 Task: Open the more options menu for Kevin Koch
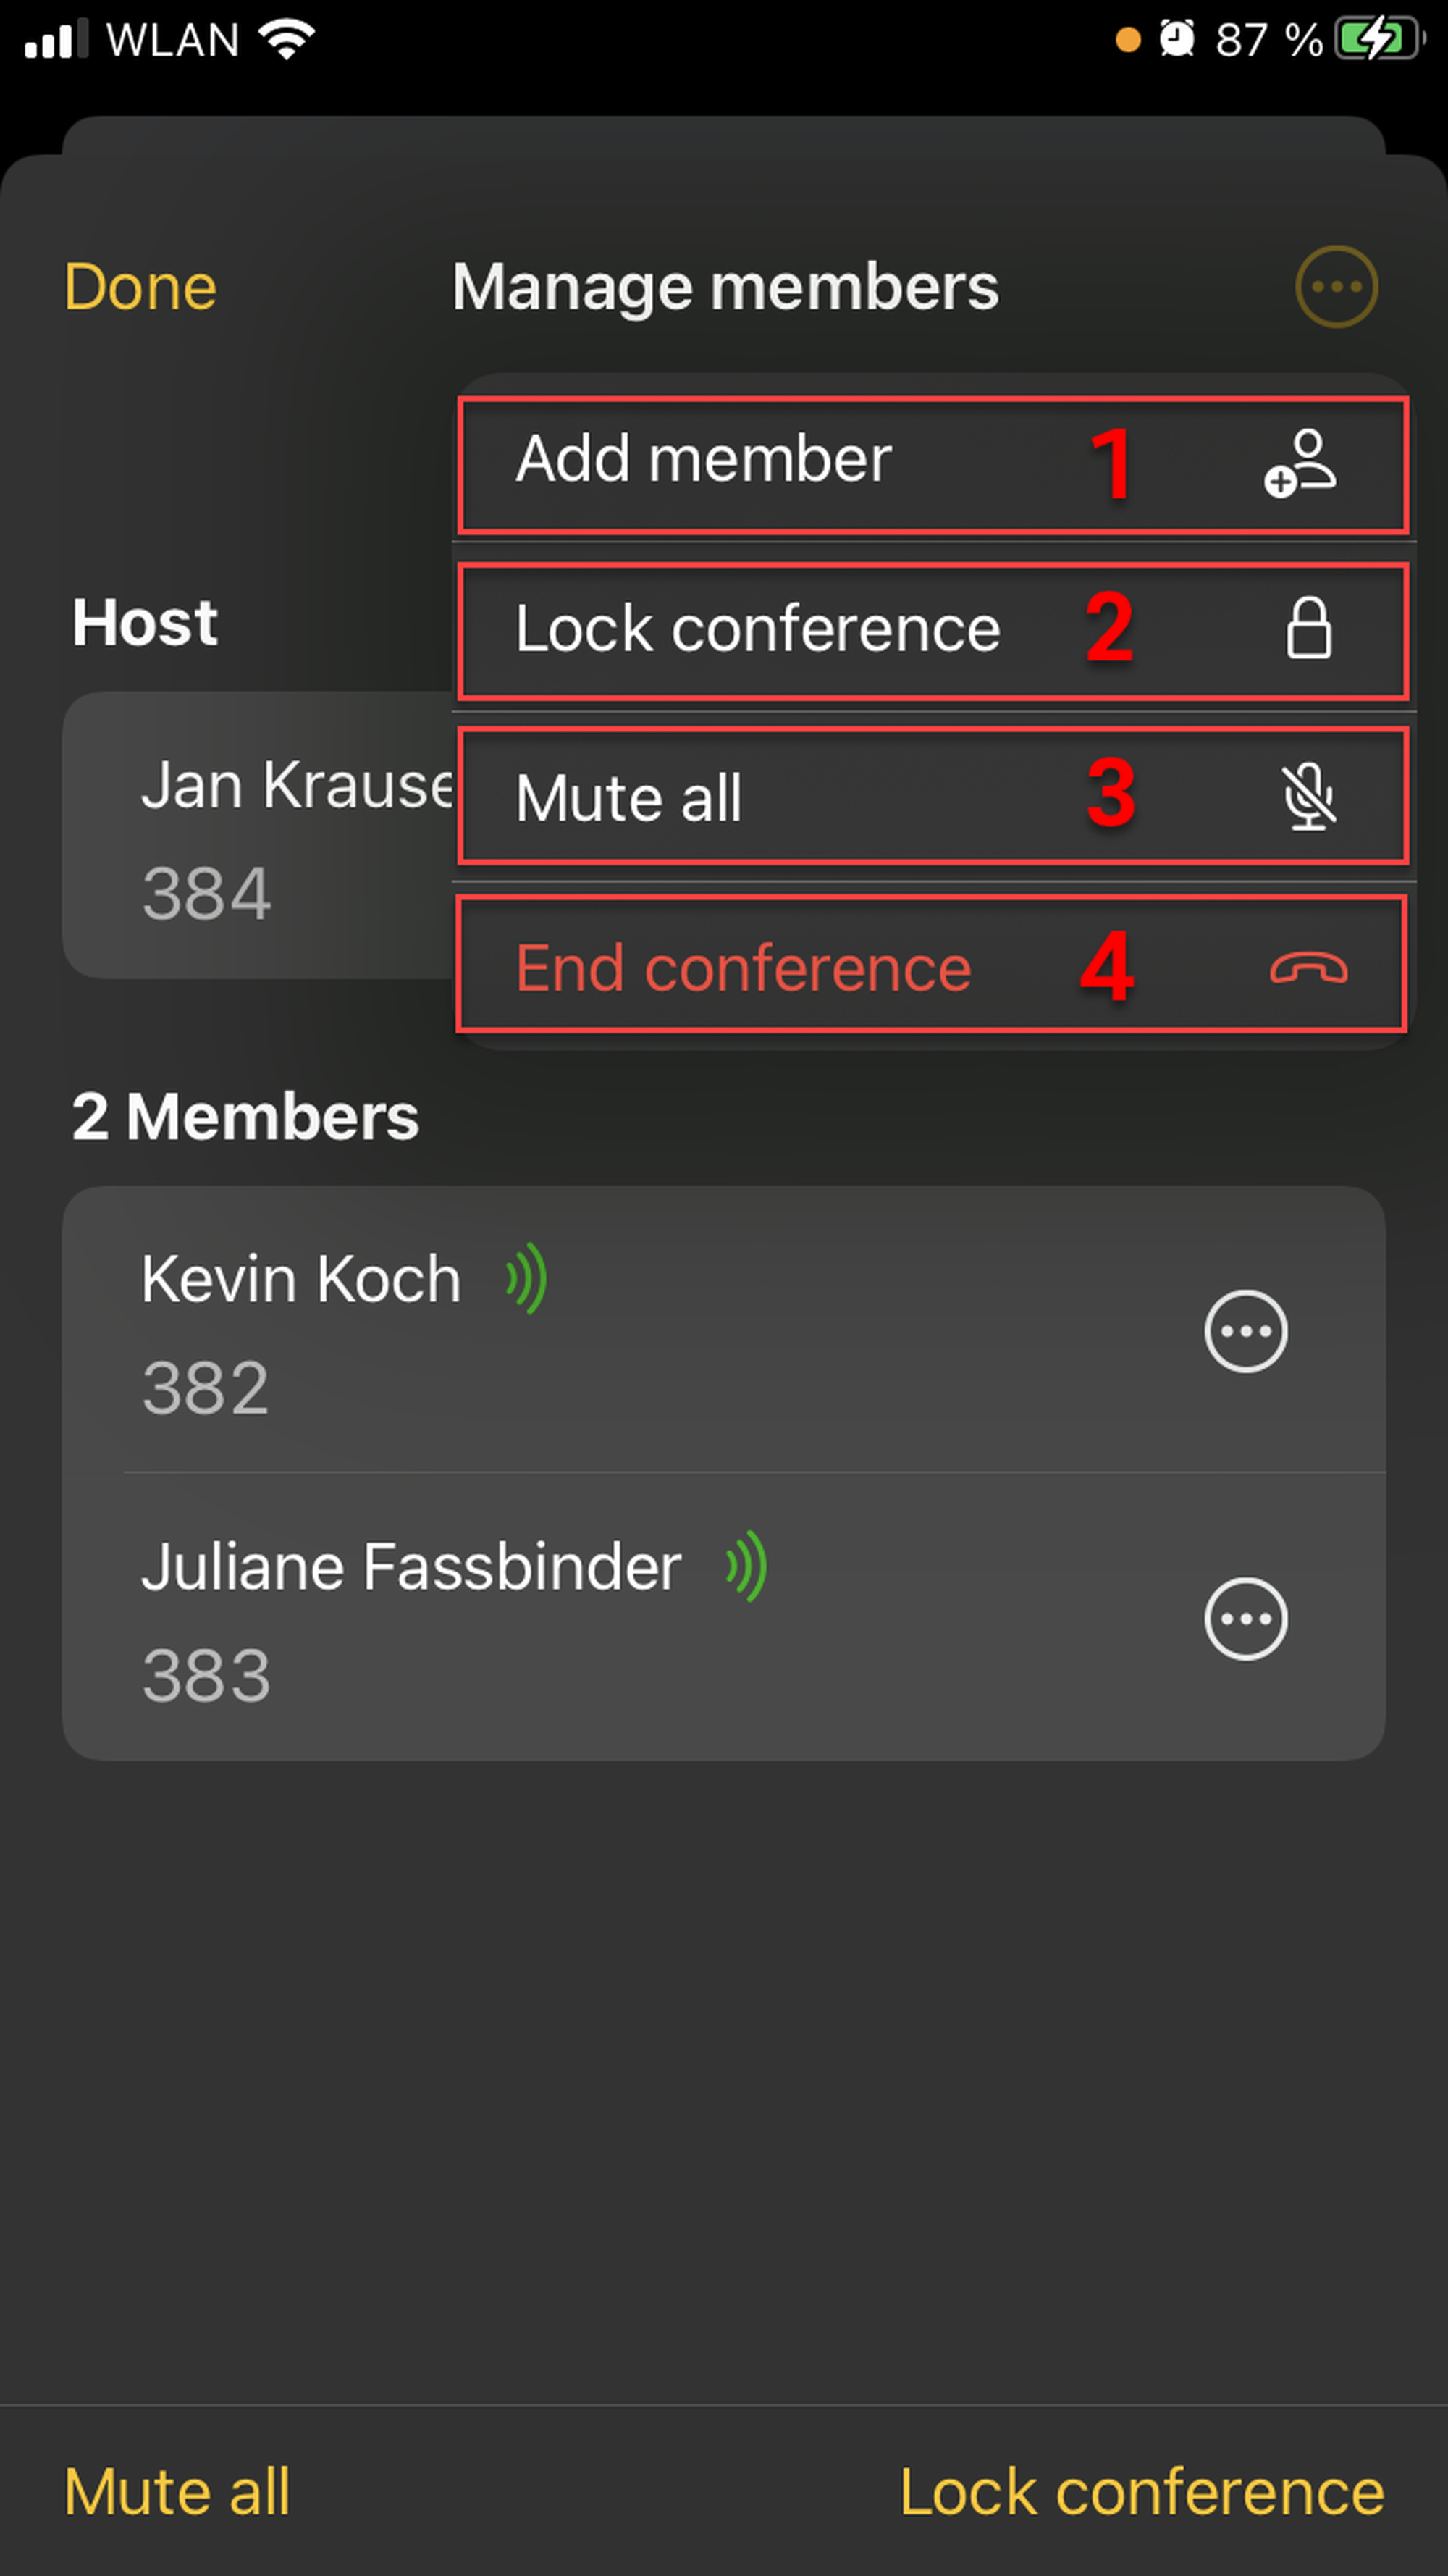coord(1245,1331)
